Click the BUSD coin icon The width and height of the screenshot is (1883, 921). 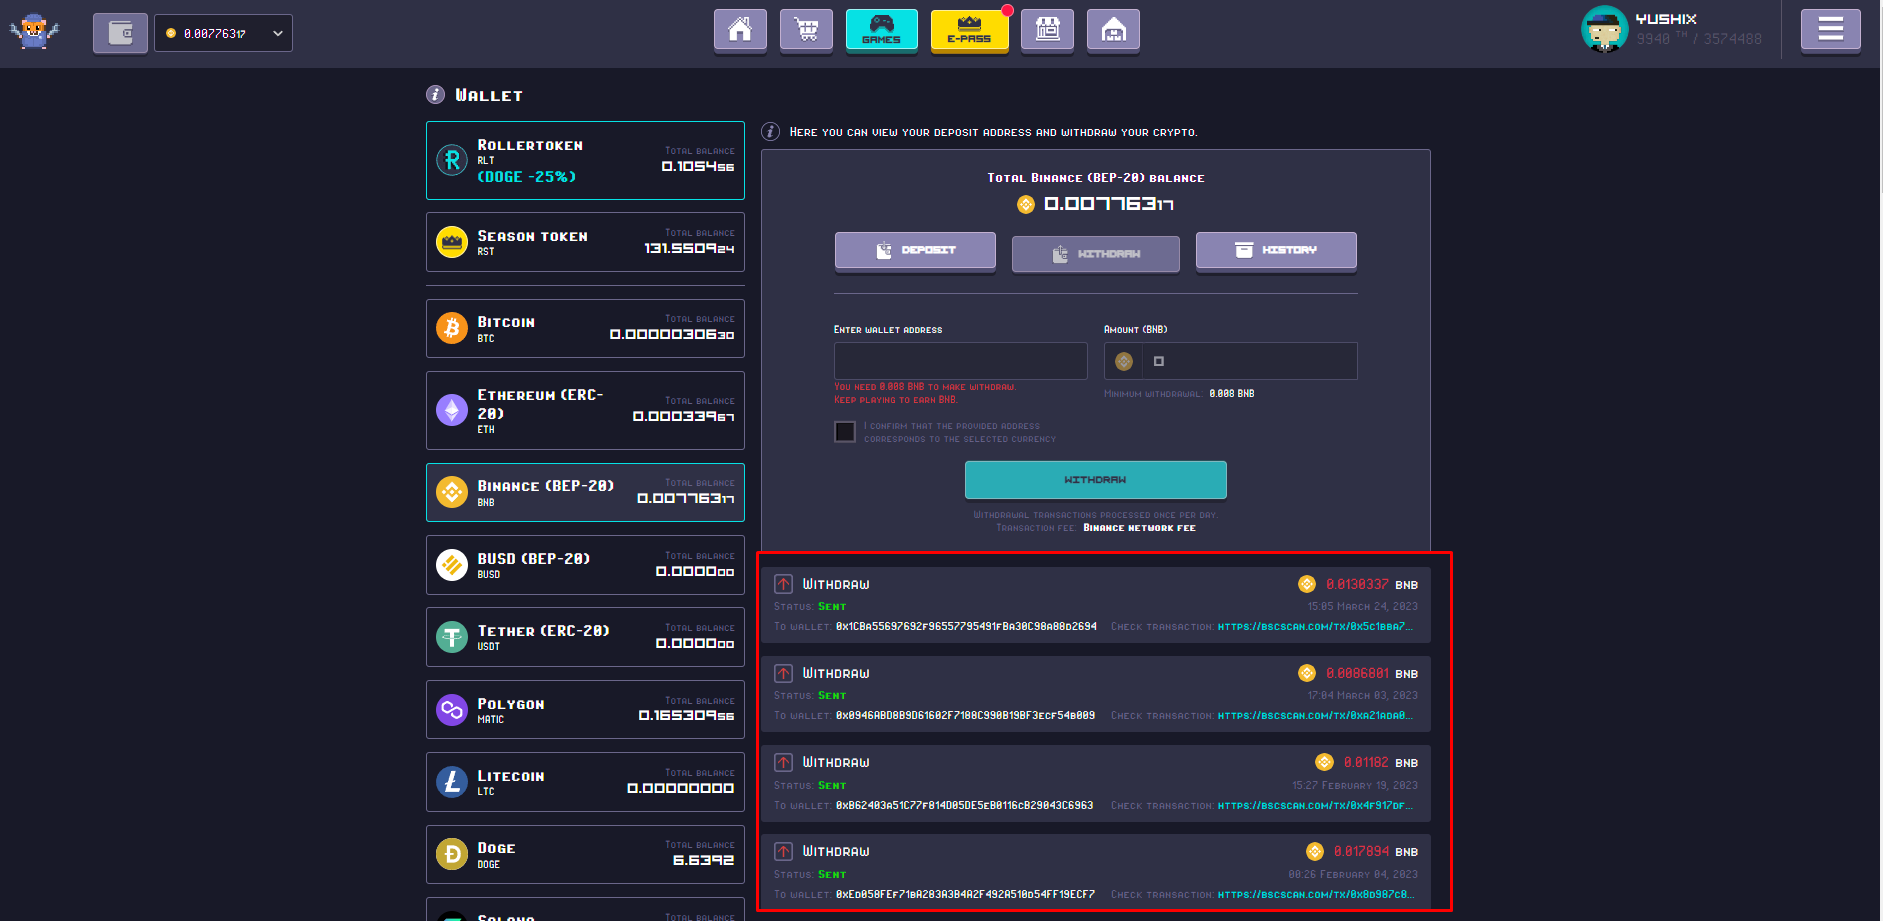pyautogui.click(x=452, y=565)
